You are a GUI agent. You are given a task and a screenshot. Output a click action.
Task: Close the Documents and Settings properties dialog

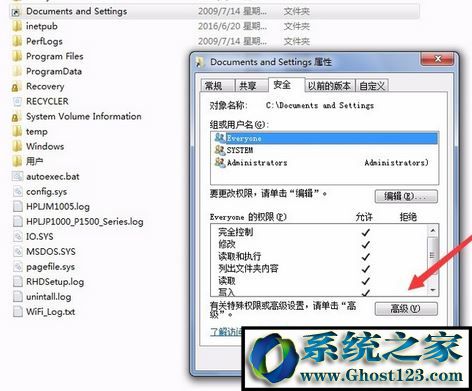click(437, 59)
